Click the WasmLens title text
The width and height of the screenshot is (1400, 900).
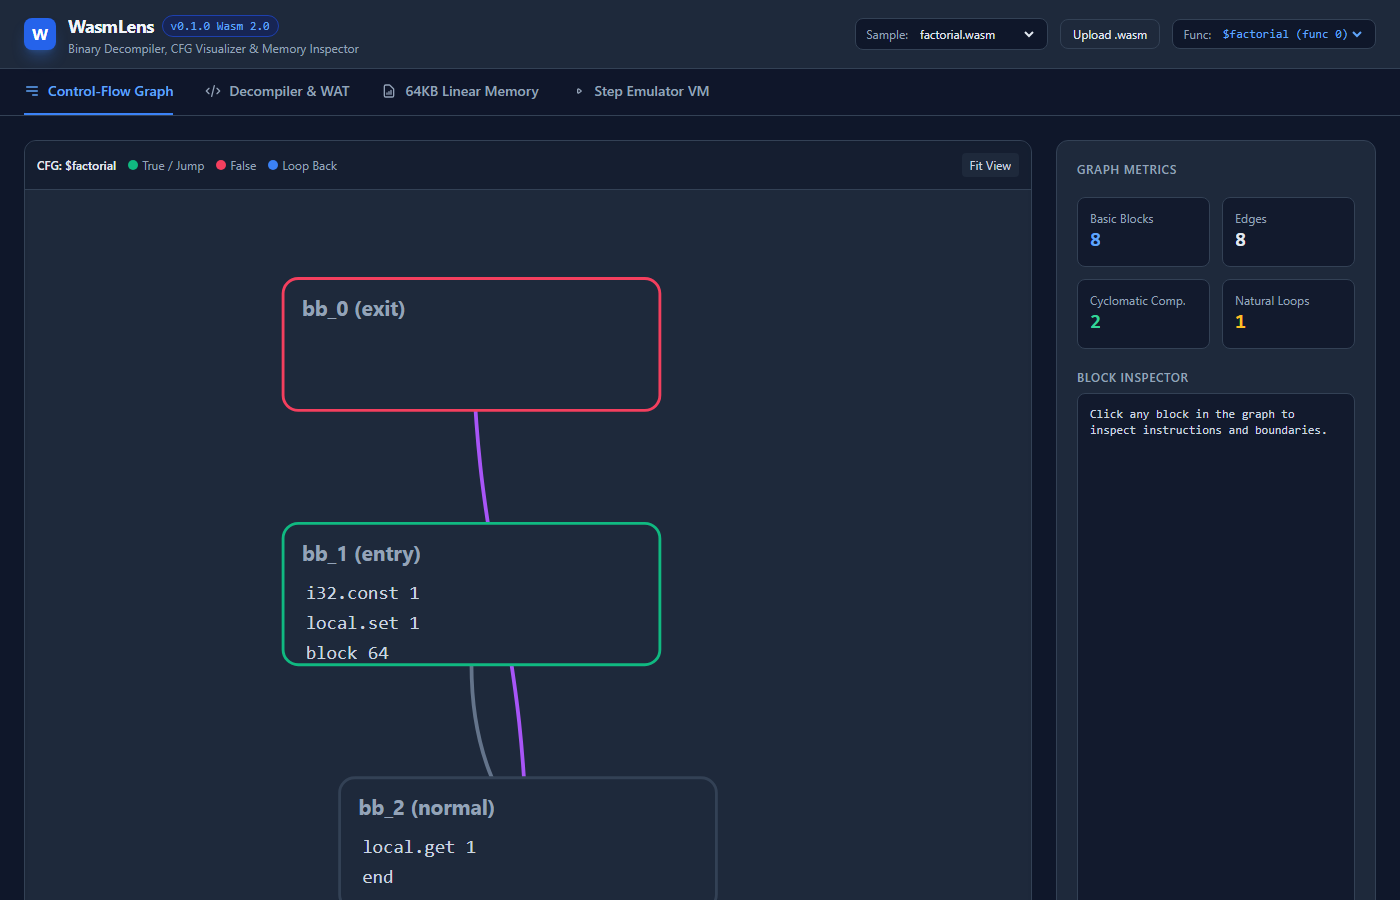(111, 27)
